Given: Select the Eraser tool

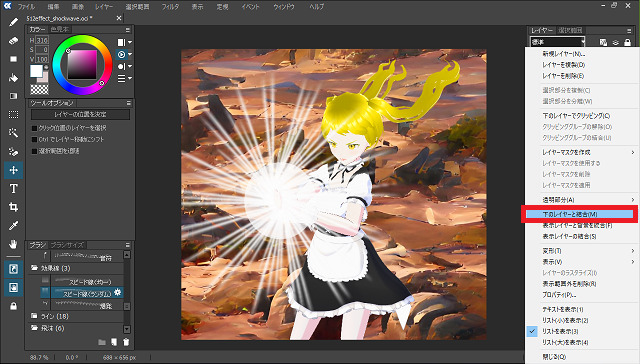Looking at the screenshot, I should click(x=13, y=40).
